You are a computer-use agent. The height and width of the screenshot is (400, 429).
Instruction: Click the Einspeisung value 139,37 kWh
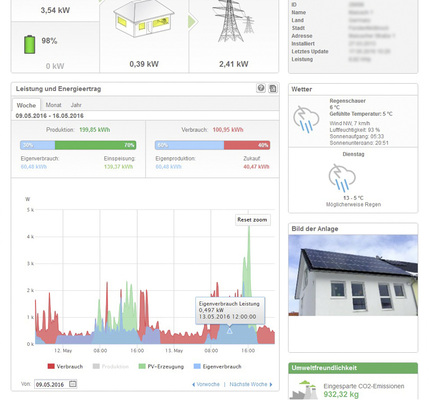[x=118, y=166]
